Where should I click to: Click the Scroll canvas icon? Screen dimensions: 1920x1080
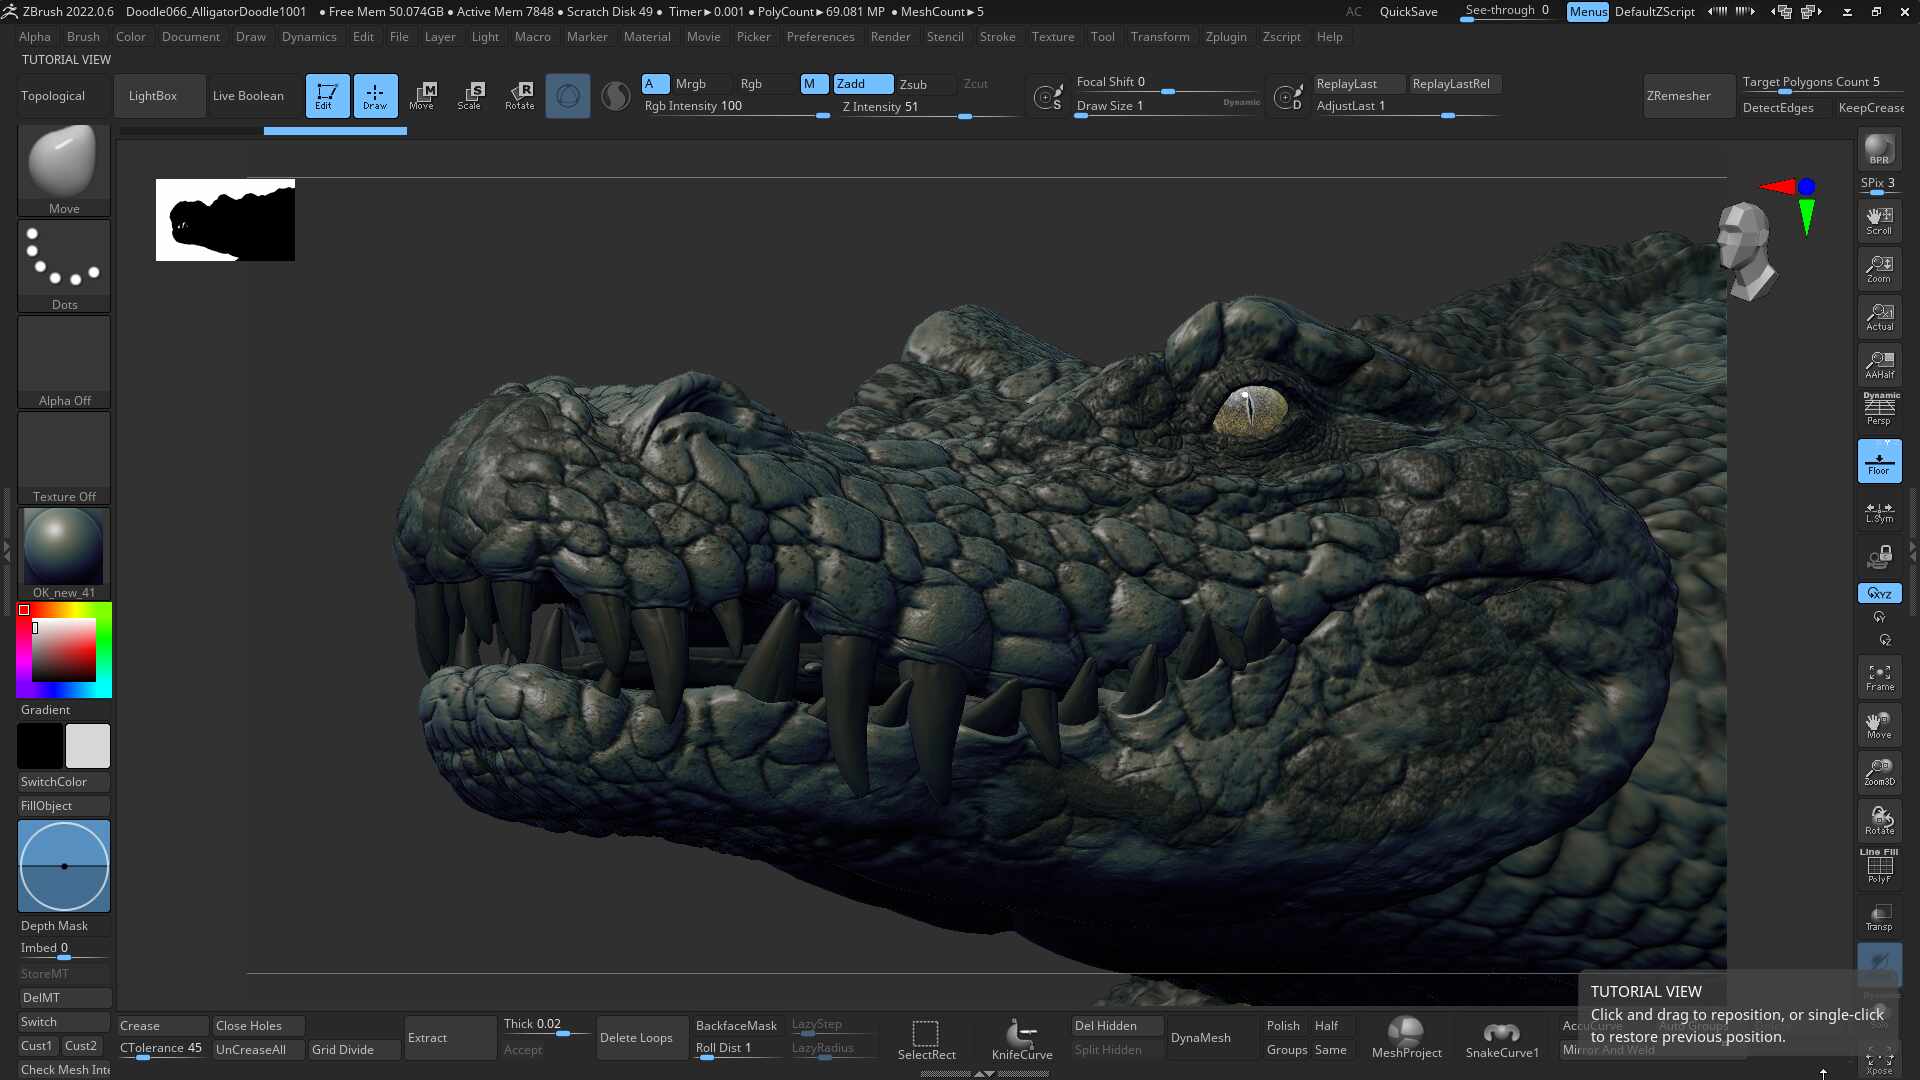pyautogui.click(x=1879, y=221)
